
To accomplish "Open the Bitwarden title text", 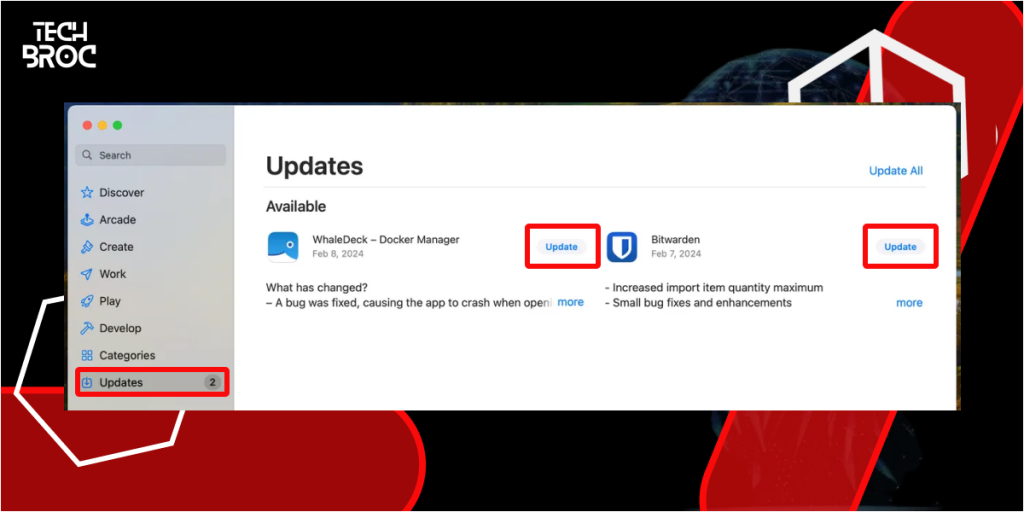I will point(675,240).
